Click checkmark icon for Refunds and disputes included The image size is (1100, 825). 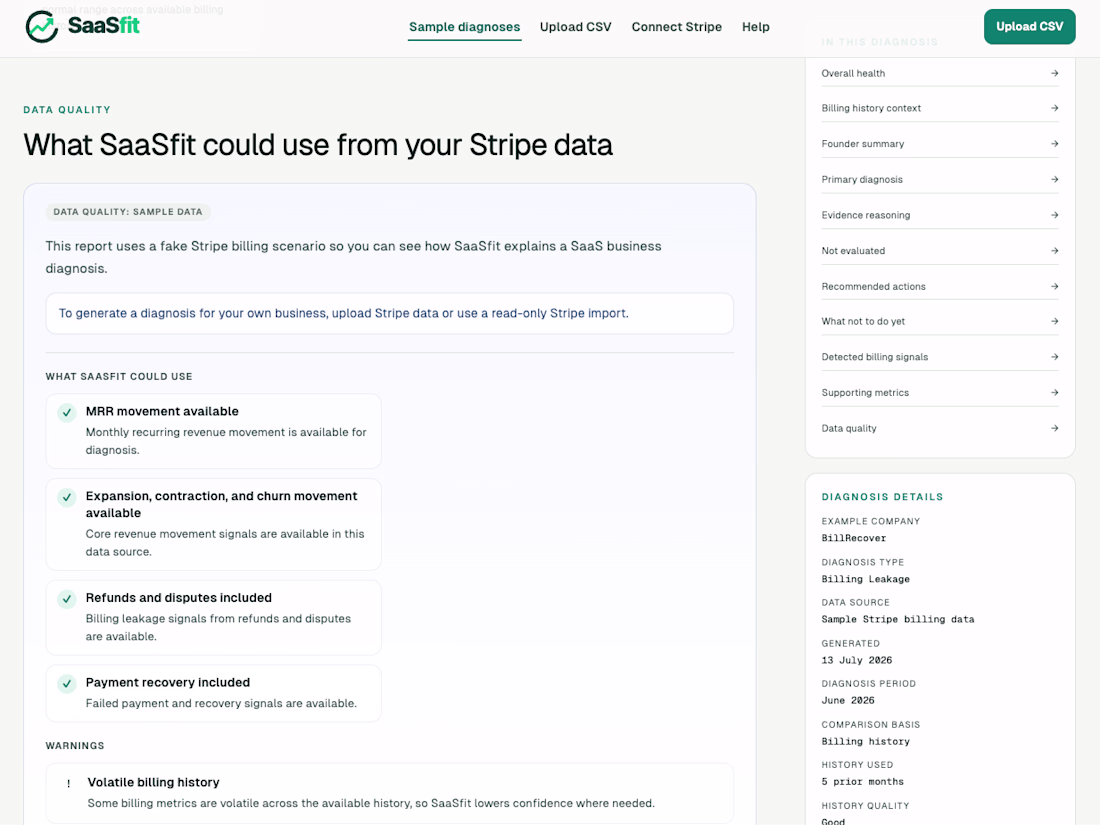[67, 599]
